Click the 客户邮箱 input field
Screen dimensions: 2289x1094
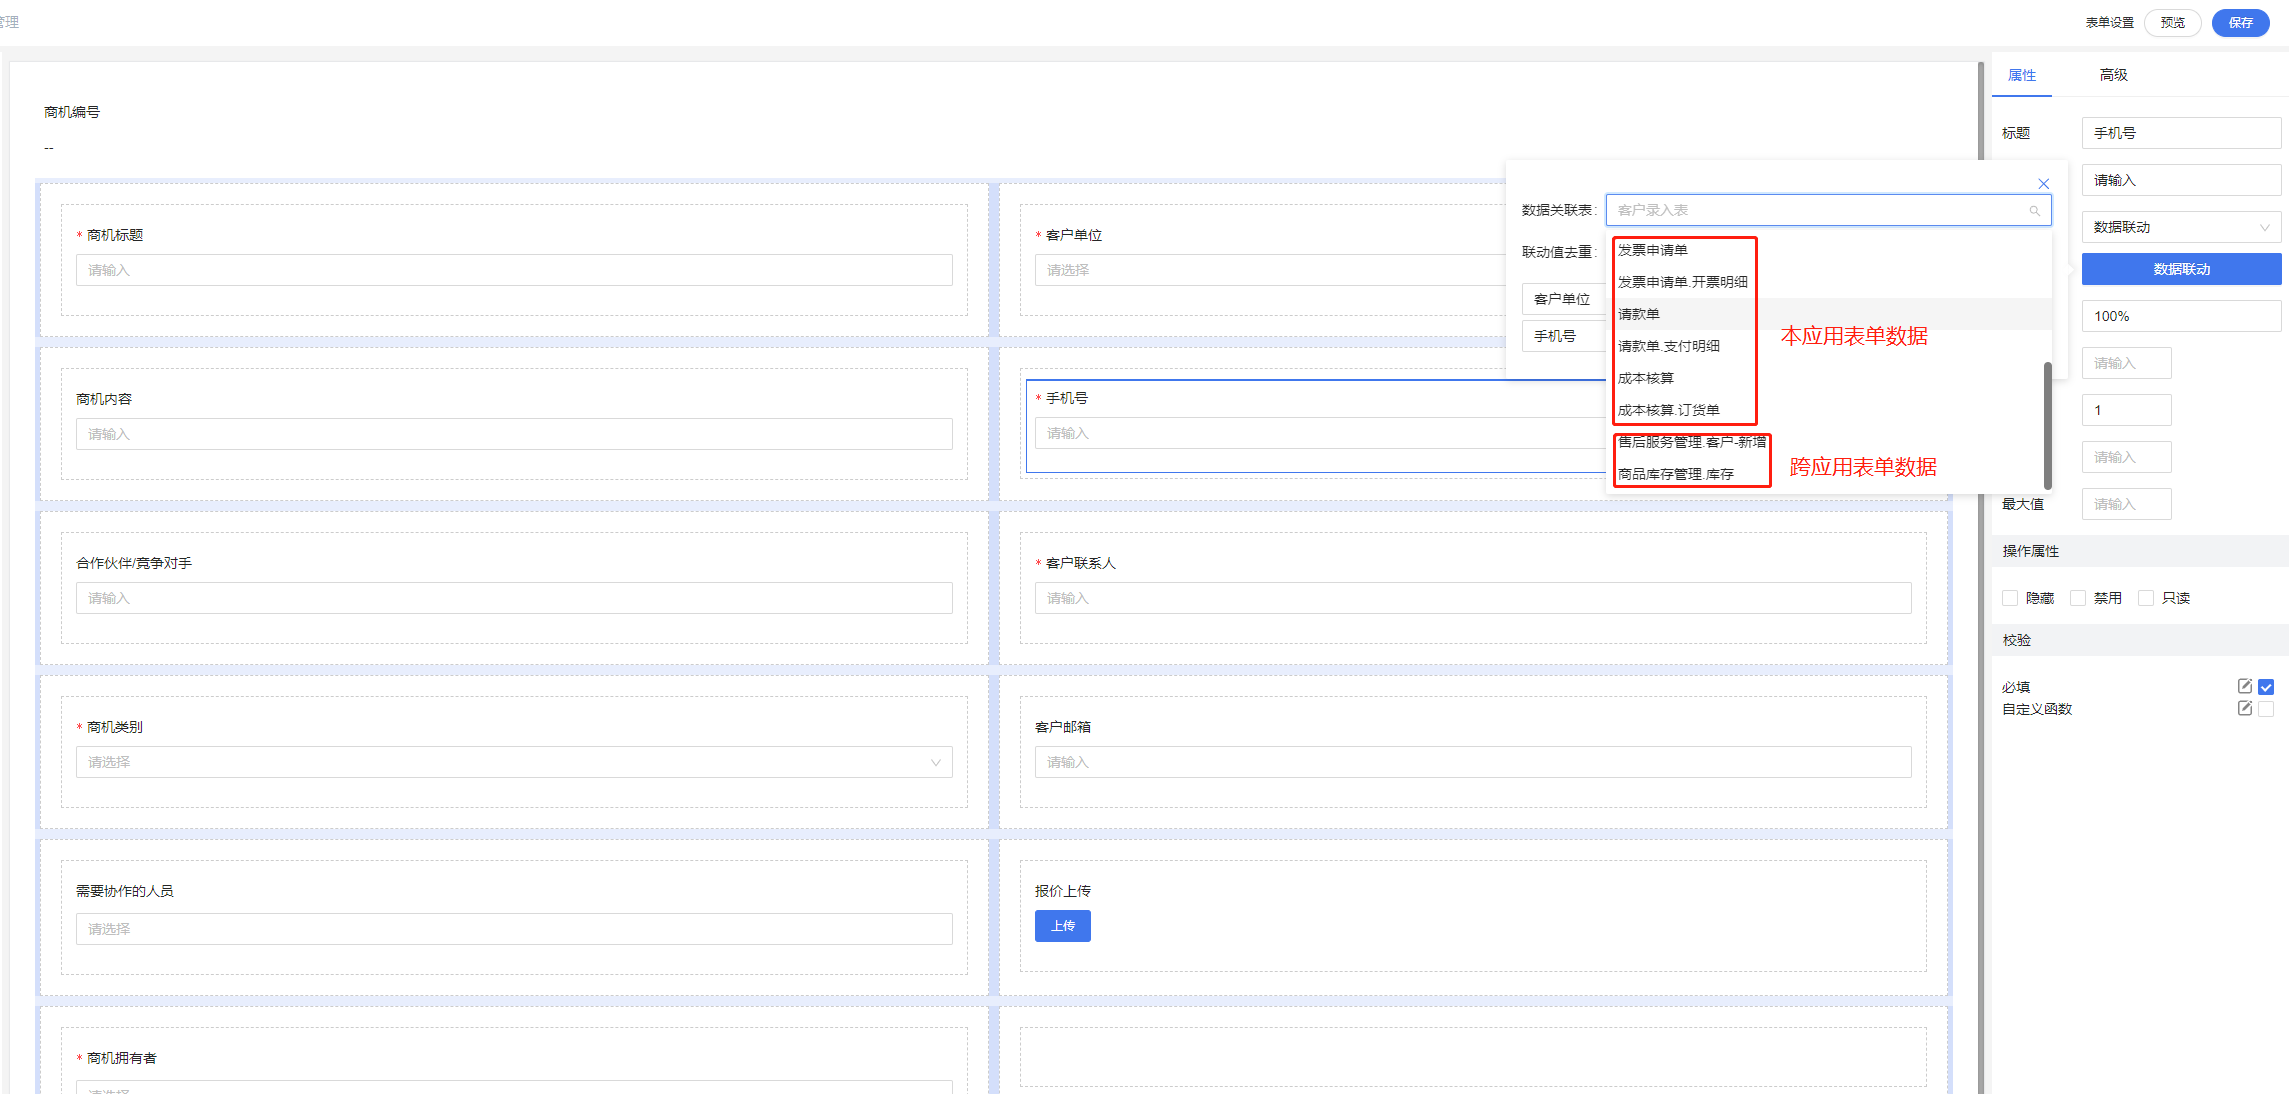[1473, 762]
